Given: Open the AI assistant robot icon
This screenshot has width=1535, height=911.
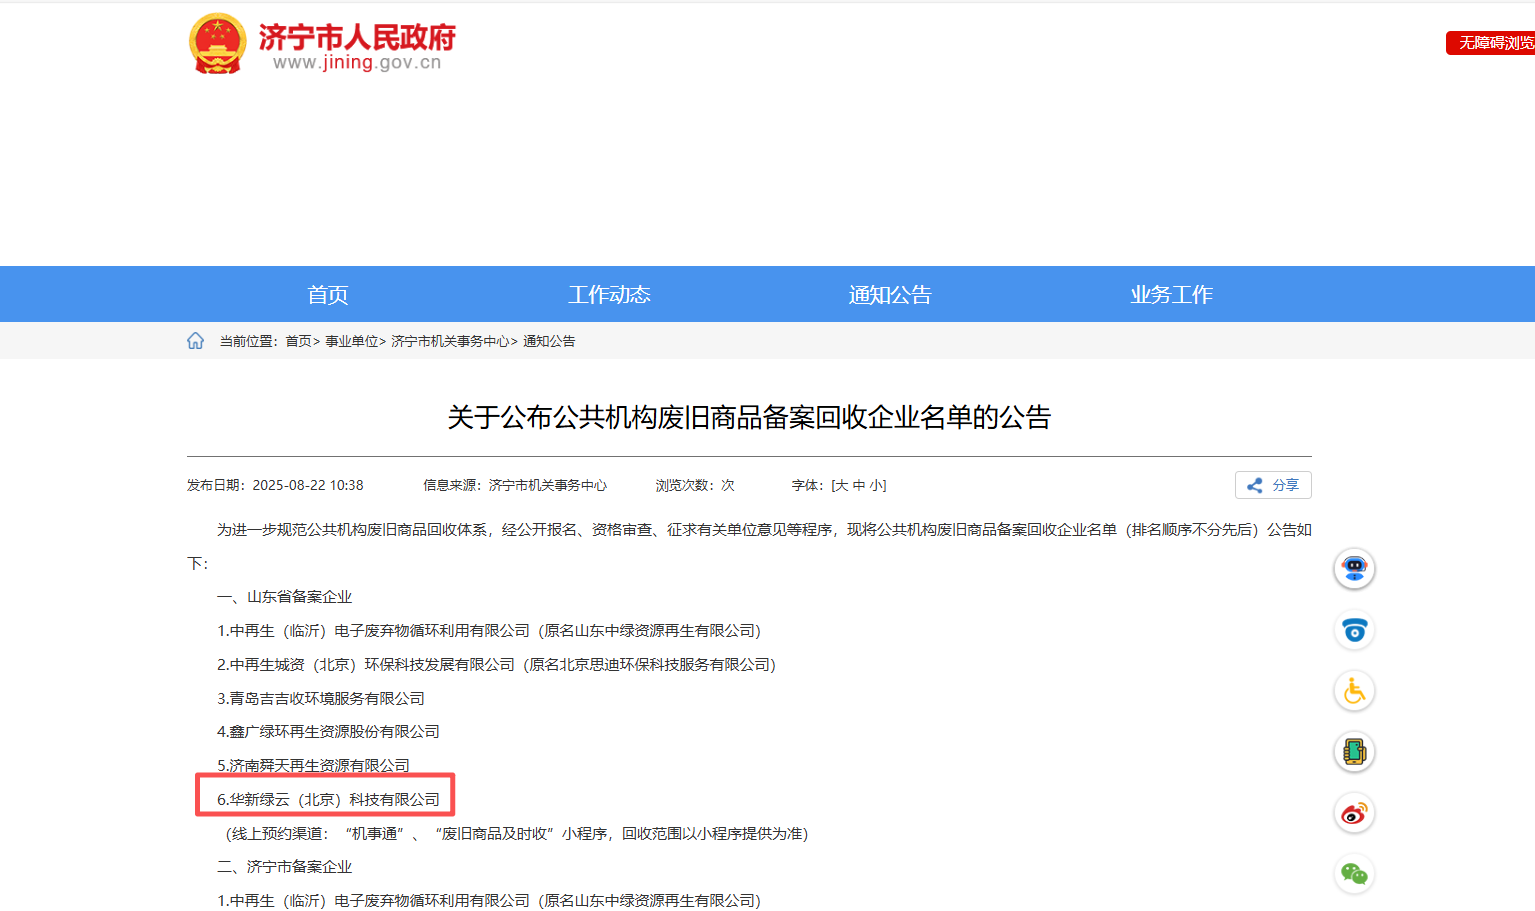Looking at the screenshot, I should point(1353,569).
